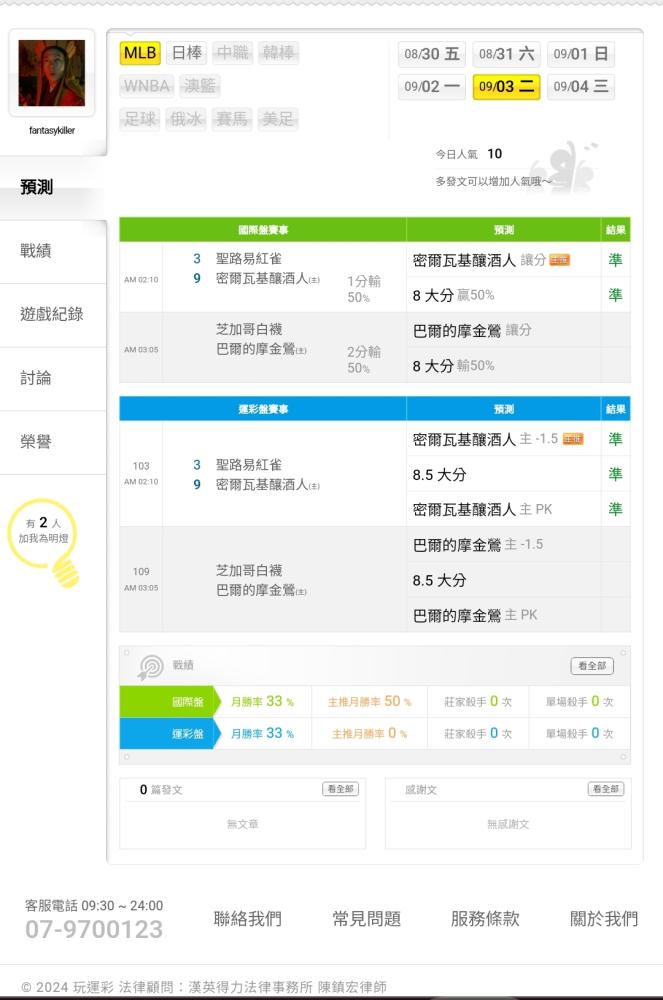This screenshot has height=1000, width=663.
Task: Choose the highlighted 09/03 二 date
Action: (x=506, y=87)
